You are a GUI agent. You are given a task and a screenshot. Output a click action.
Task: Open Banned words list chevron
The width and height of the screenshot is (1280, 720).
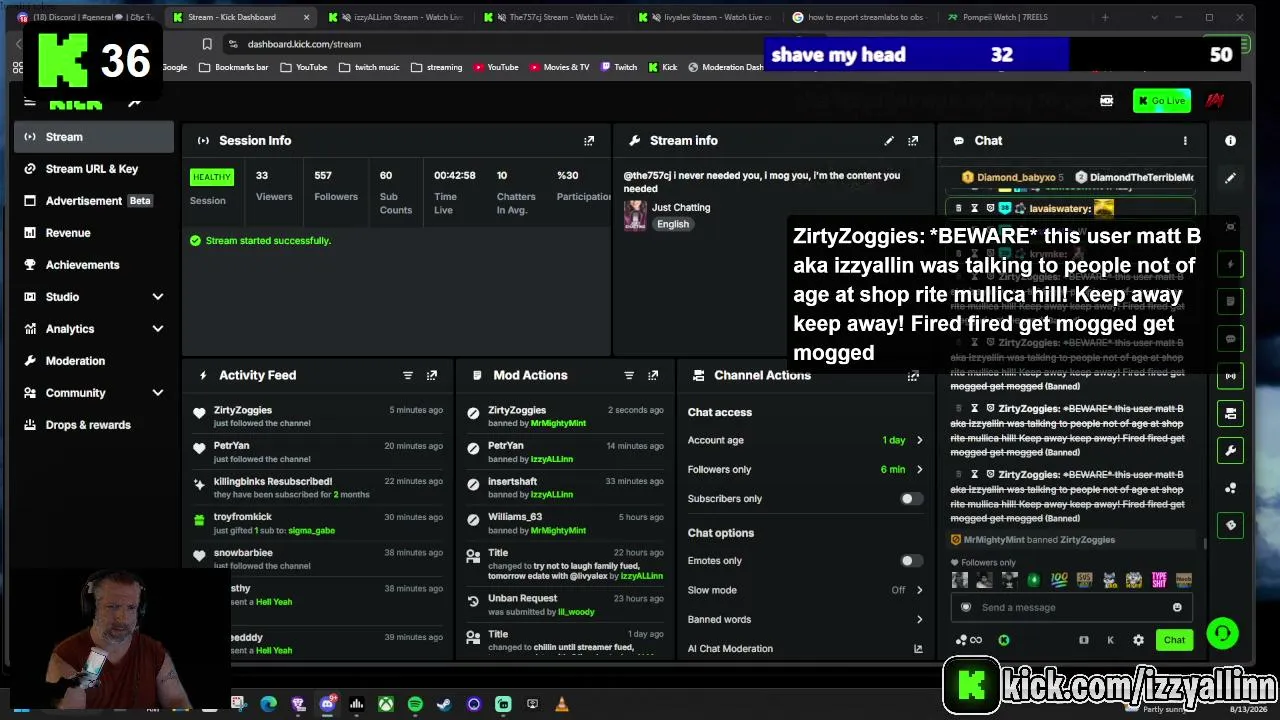920,619
